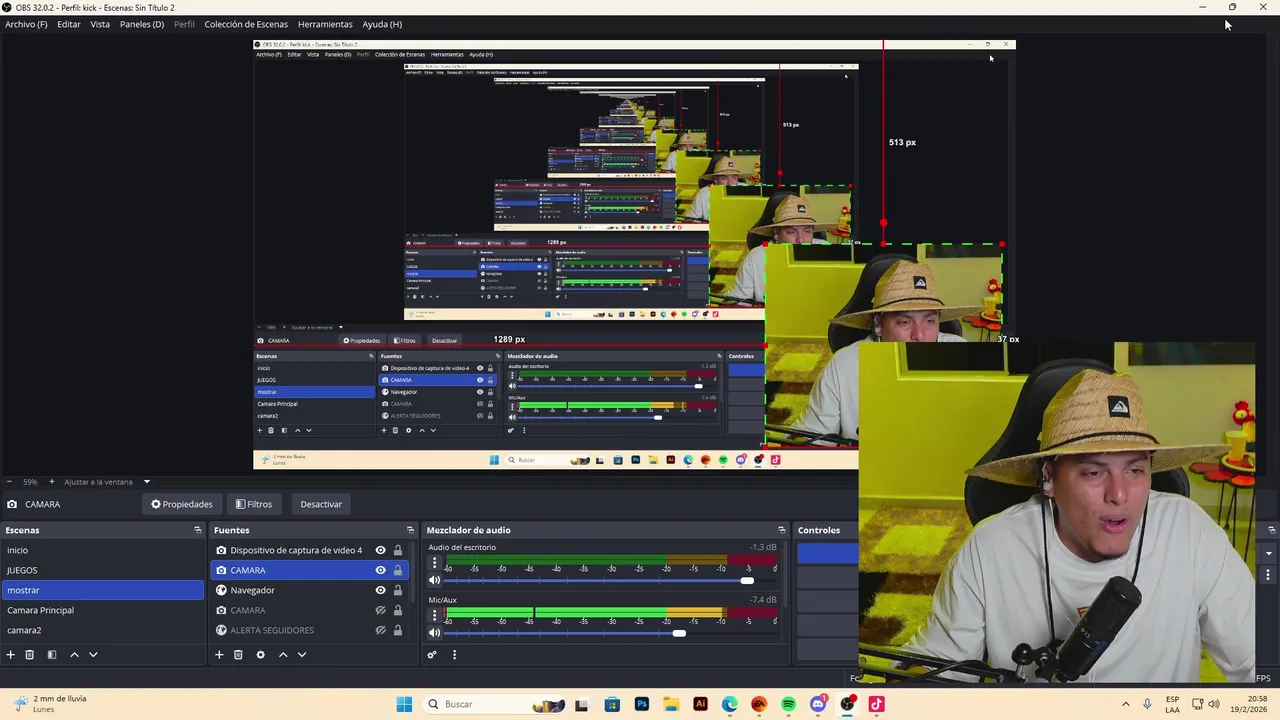
Task: Open options dots for Mic/Aux channel
Action: (434, 615)
